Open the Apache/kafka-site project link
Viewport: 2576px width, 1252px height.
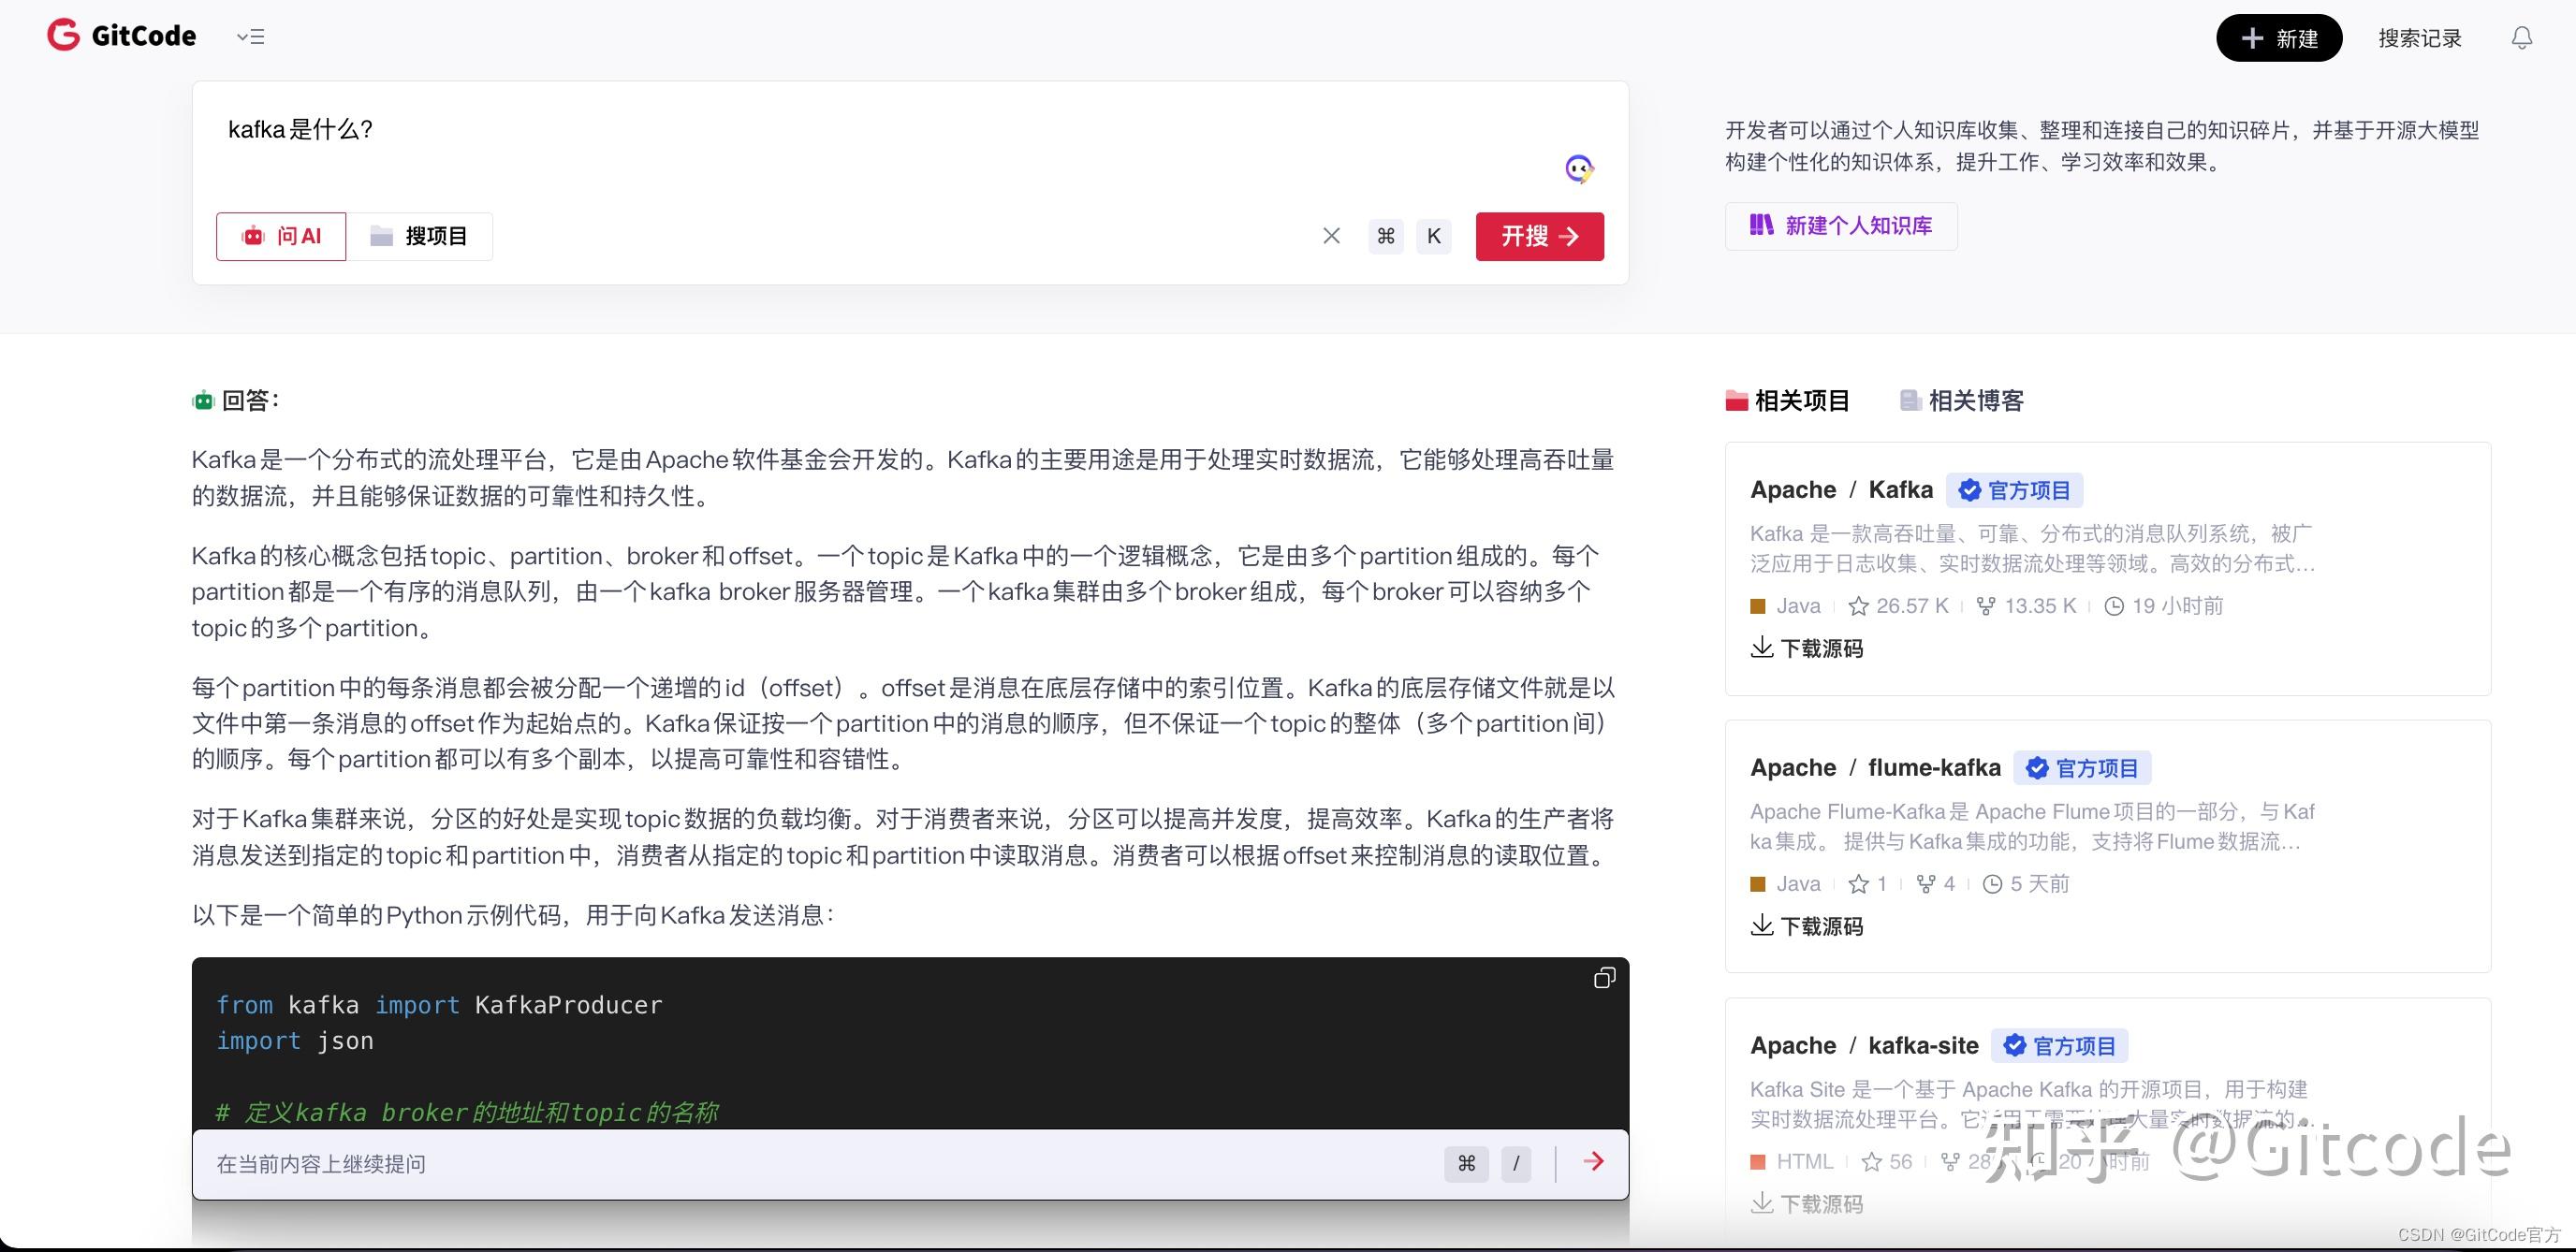[1864, 1045]
